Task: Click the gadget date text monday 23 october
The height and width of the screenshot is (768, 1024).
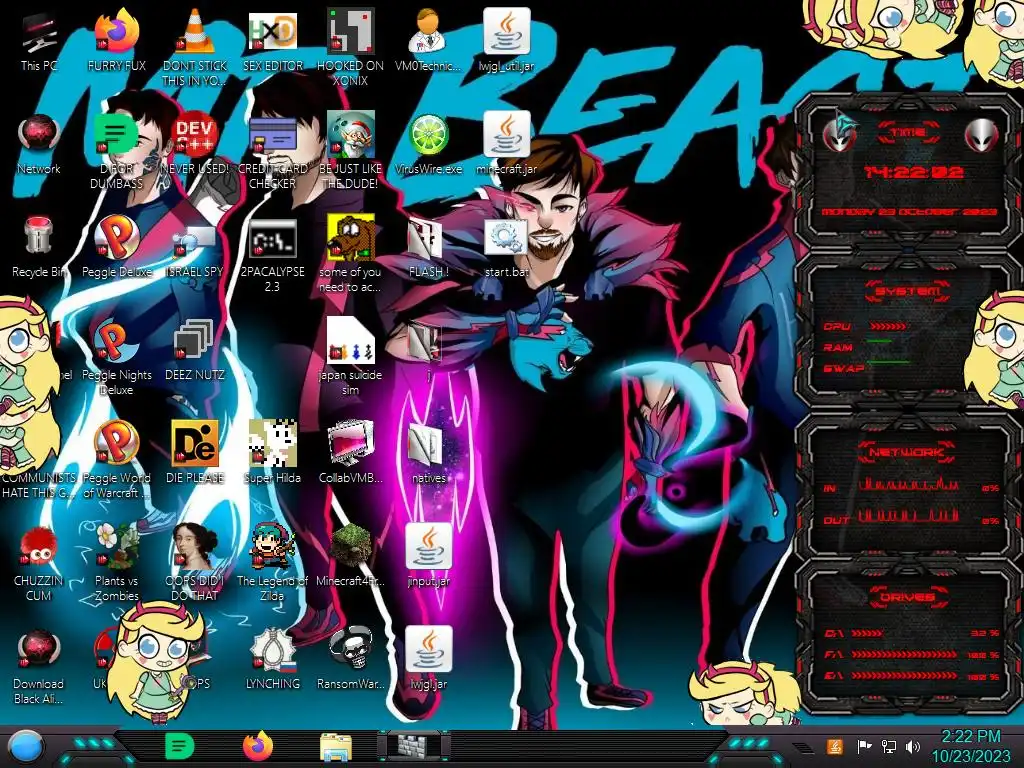Action: (x=909, y=212)
